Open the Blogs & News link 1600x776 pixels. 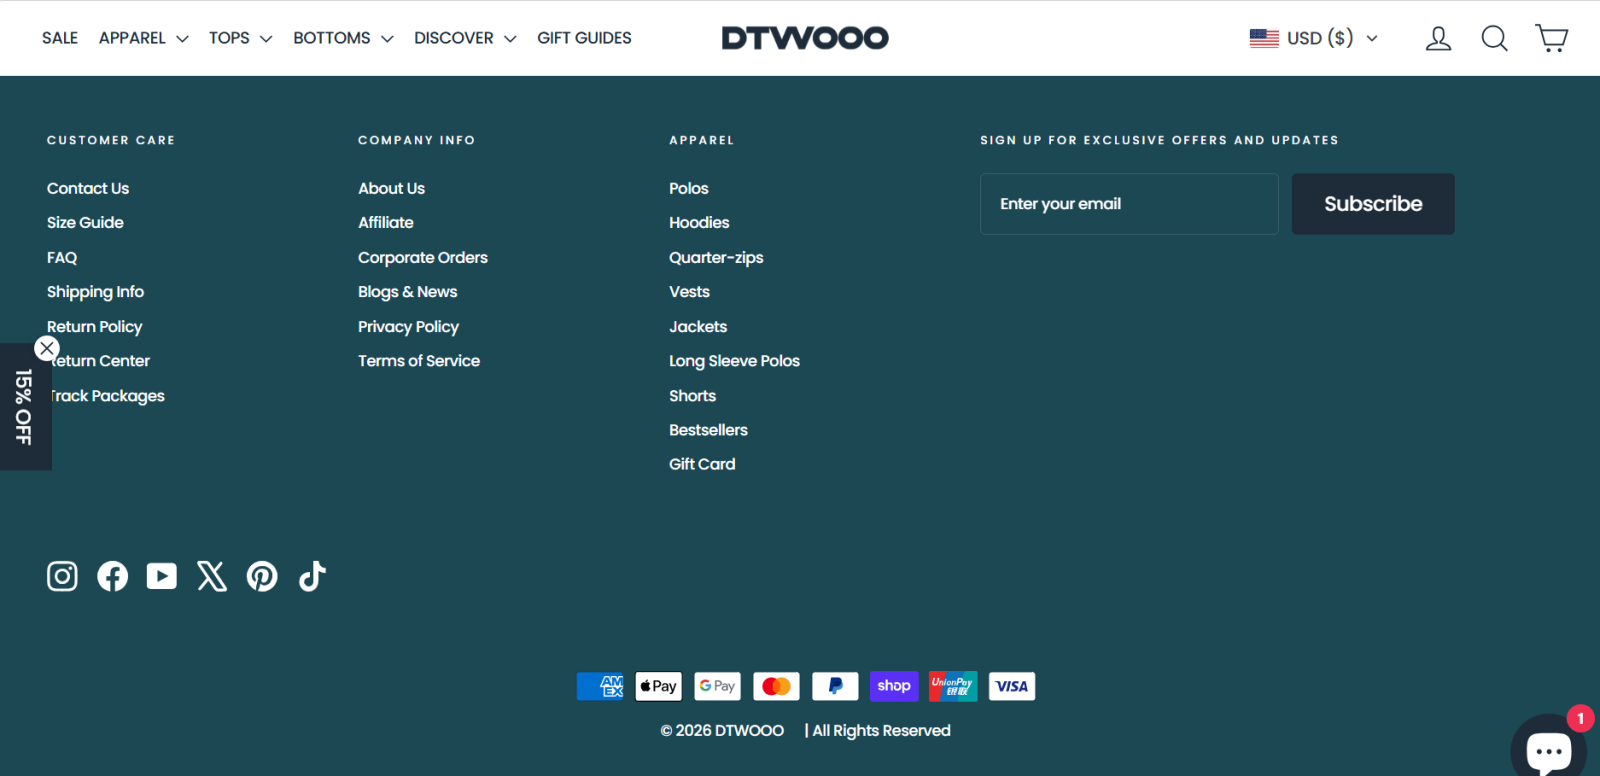tap(407, 292)
